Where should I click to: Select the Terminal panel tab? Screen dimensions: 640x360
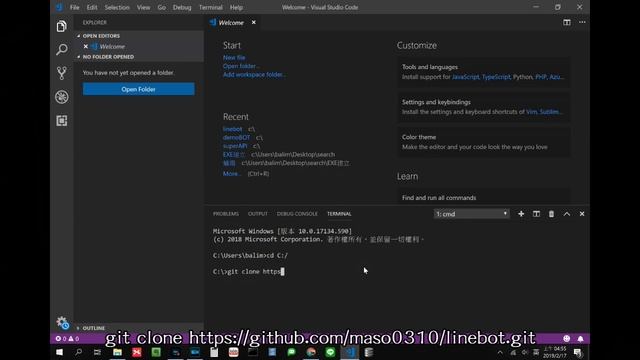339,214
